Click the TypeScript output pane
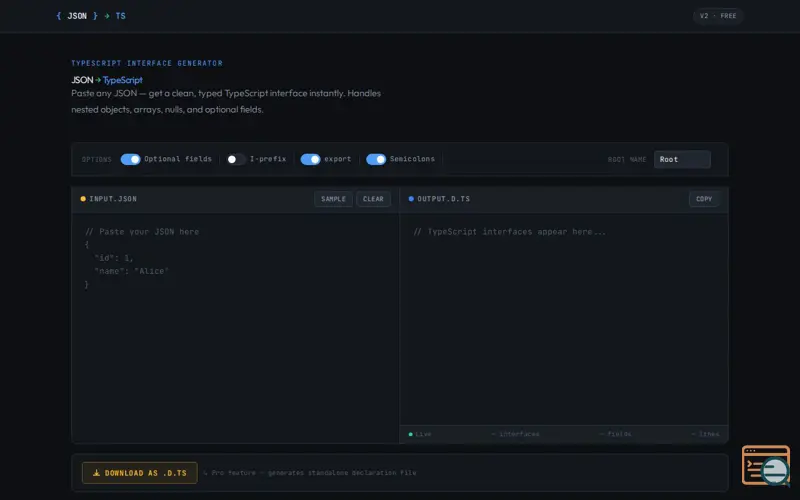This screenshot has height=500, width=800. (x=564, y=319)
